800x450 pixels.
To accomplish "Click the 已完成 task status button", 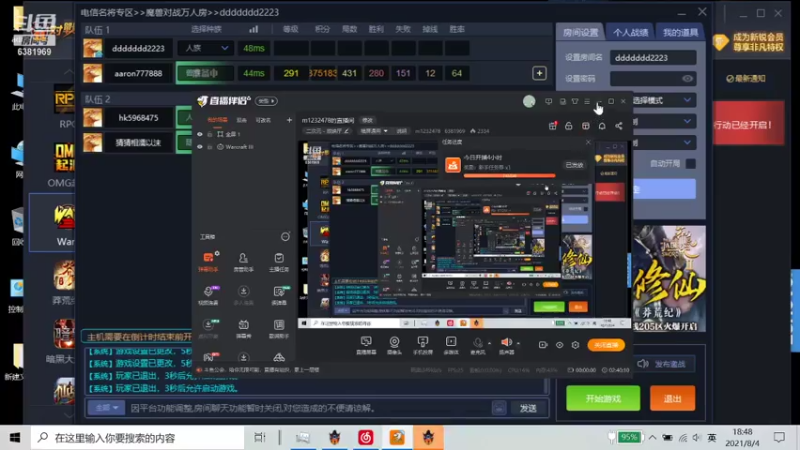I will [574, 165].
